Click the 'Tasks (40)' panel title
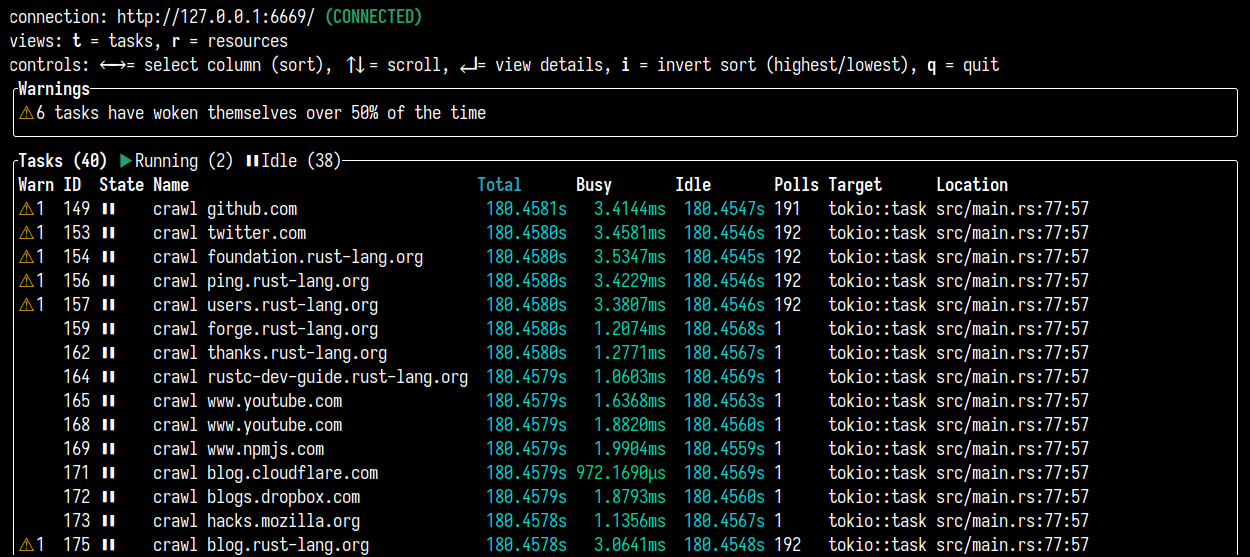 63,161
